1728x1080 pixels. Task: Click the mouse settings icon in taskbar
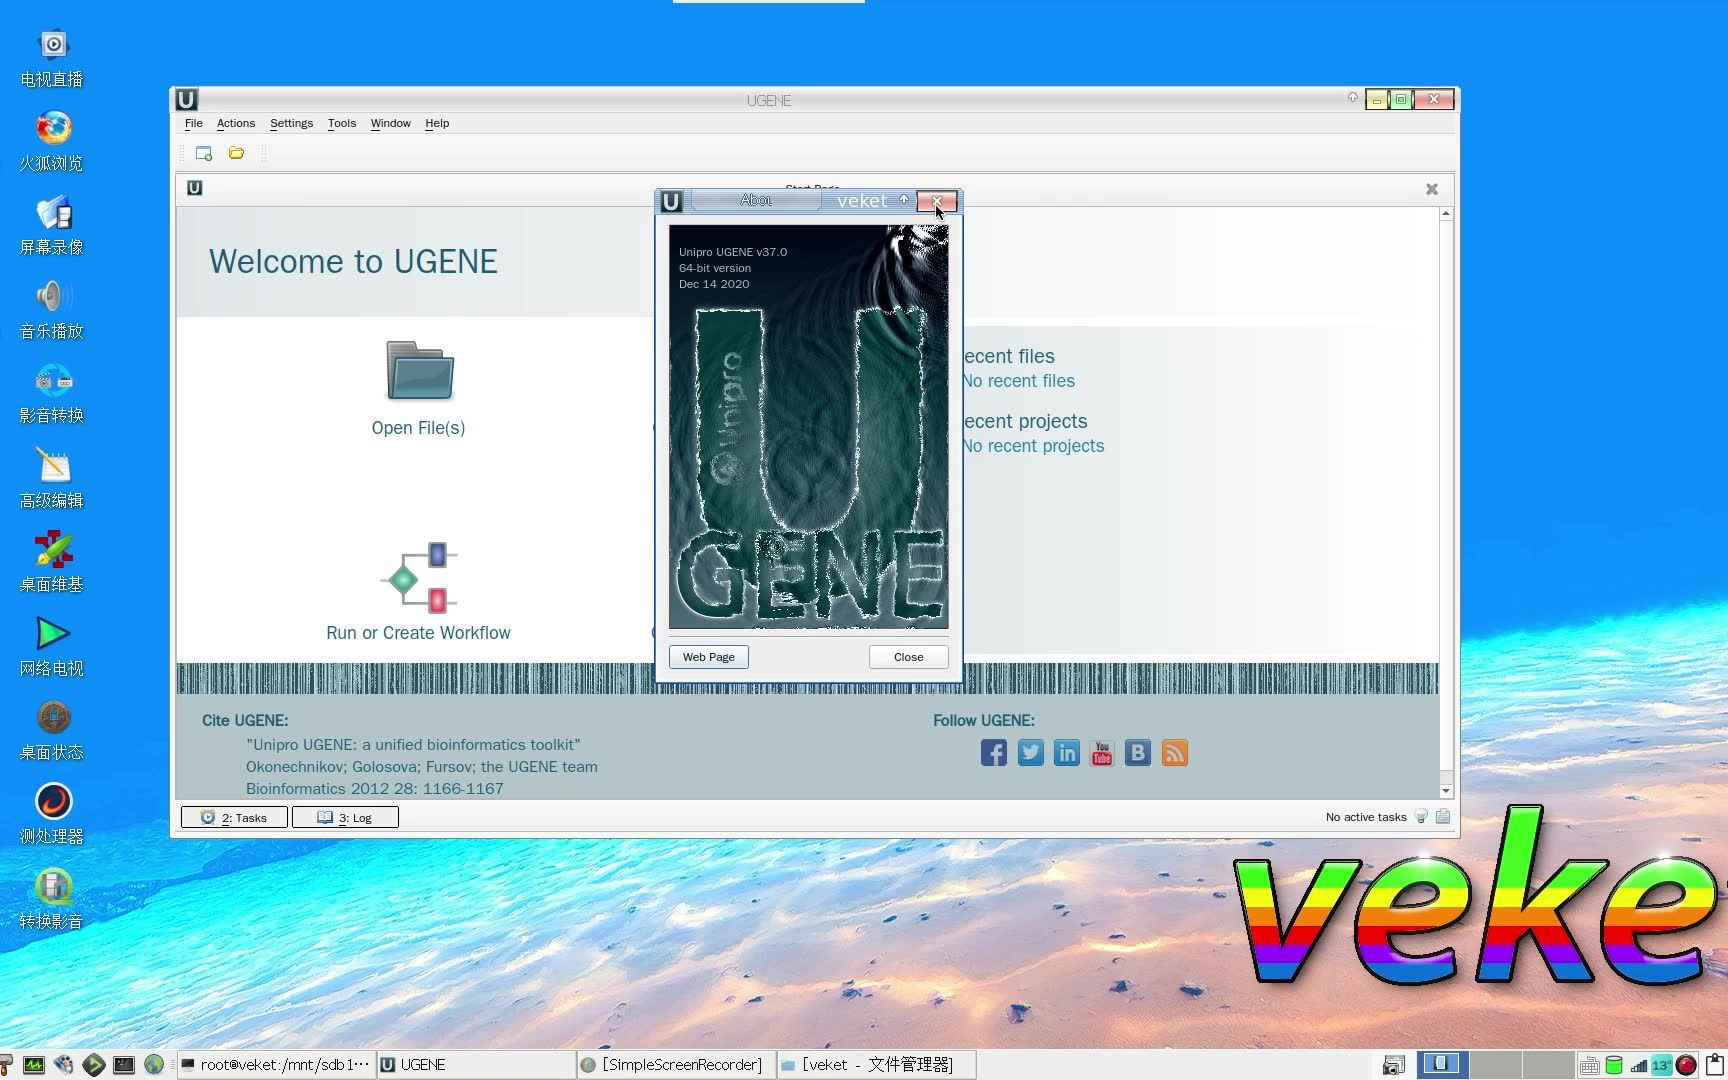pos(64,1065)
